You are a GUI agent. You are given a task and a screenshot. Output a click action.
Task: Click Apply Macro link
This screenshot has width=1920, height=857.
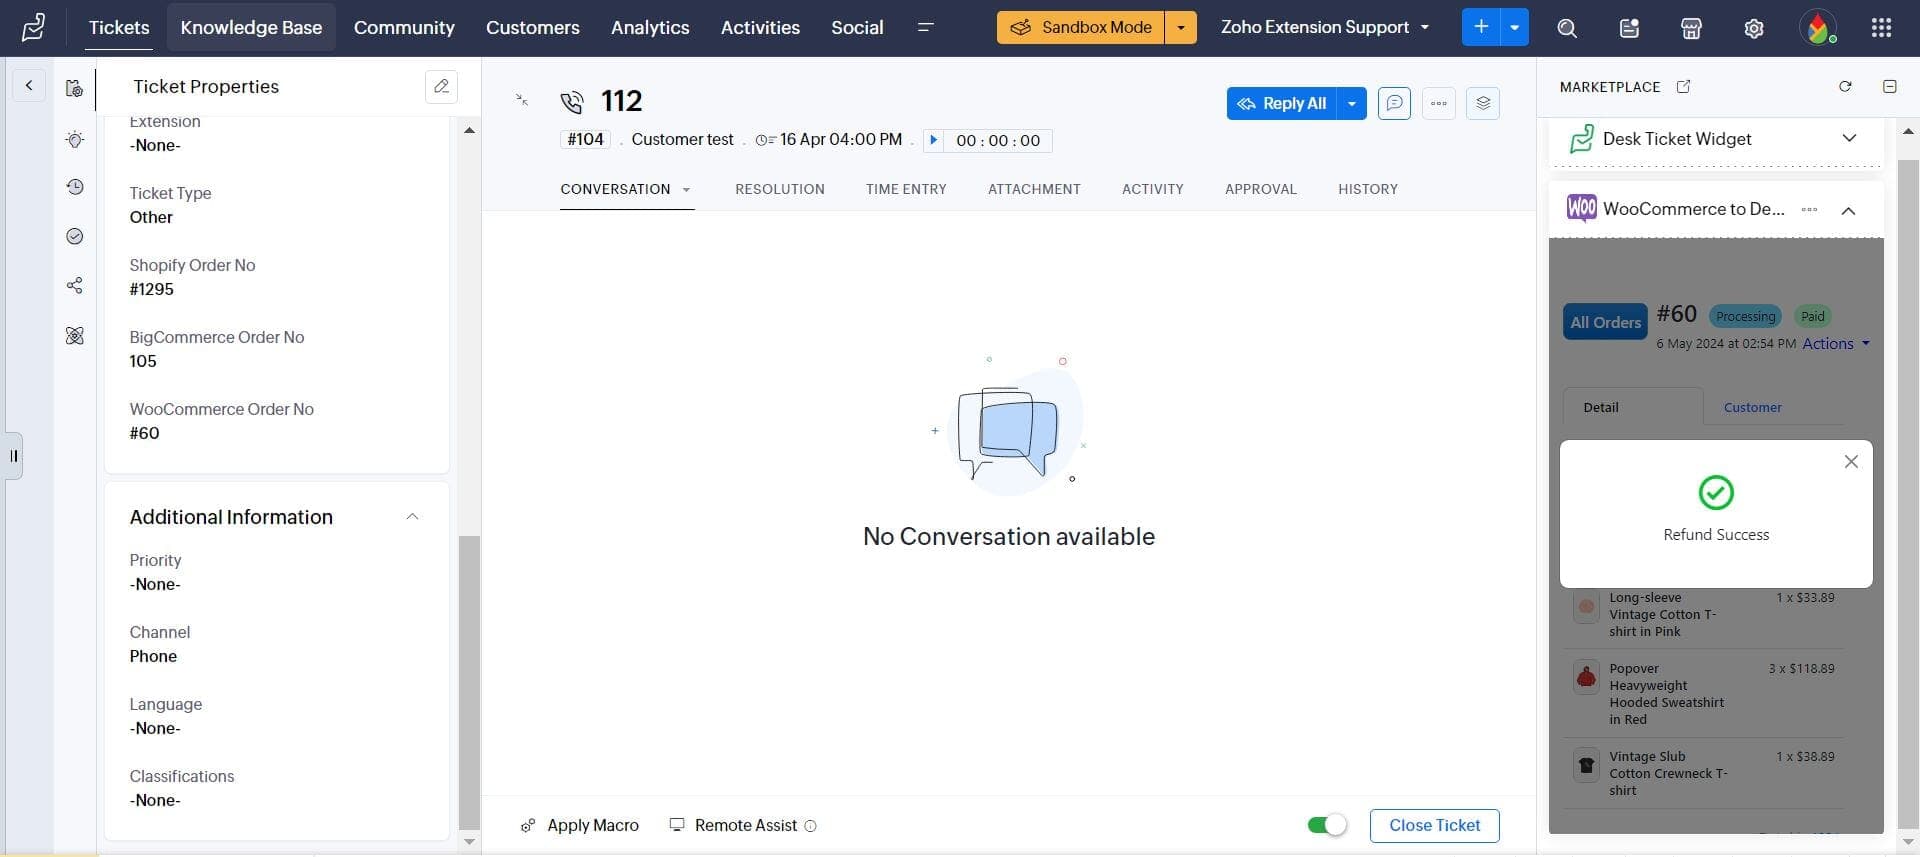click(x=592, y=825)
